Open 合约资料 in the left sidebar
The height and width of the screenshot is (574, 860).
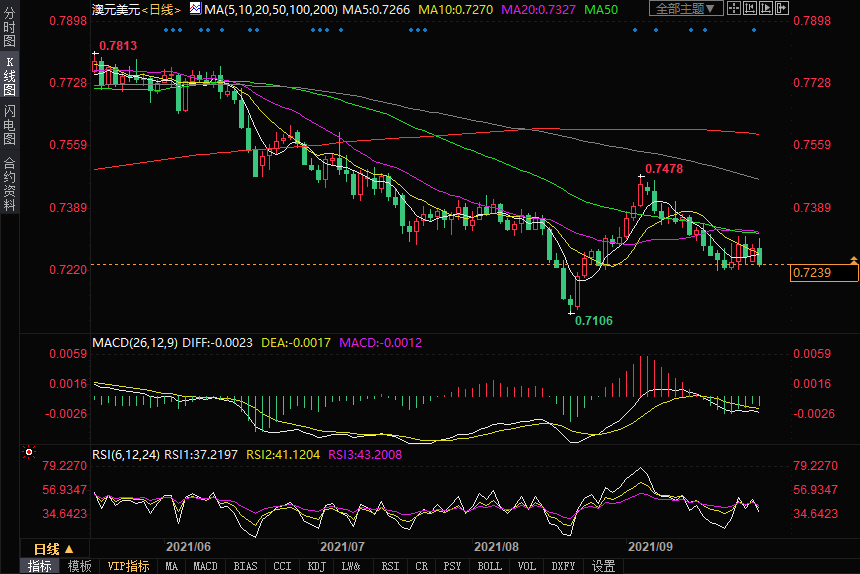pyautogui.click(x=9, y=184)
